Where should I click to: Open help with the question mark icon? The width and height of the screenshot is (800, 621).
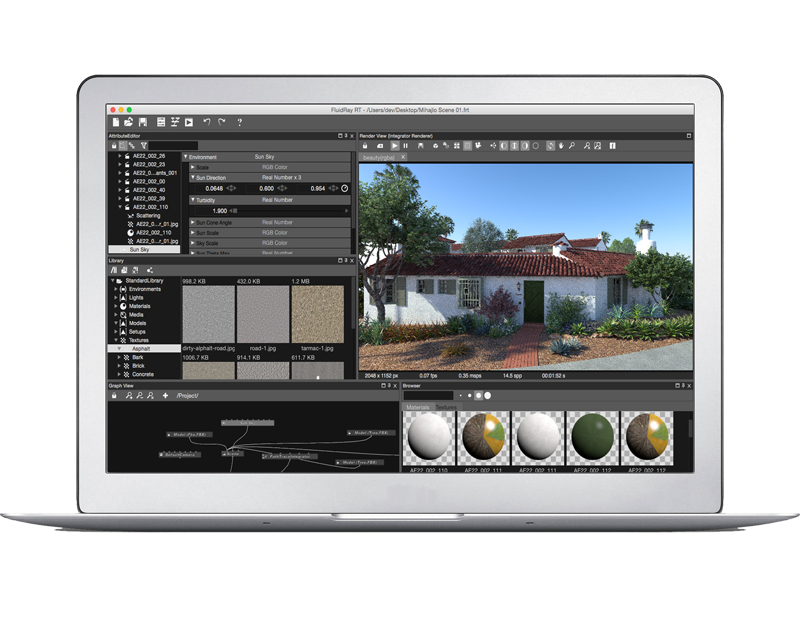click(x=239, y=122)
